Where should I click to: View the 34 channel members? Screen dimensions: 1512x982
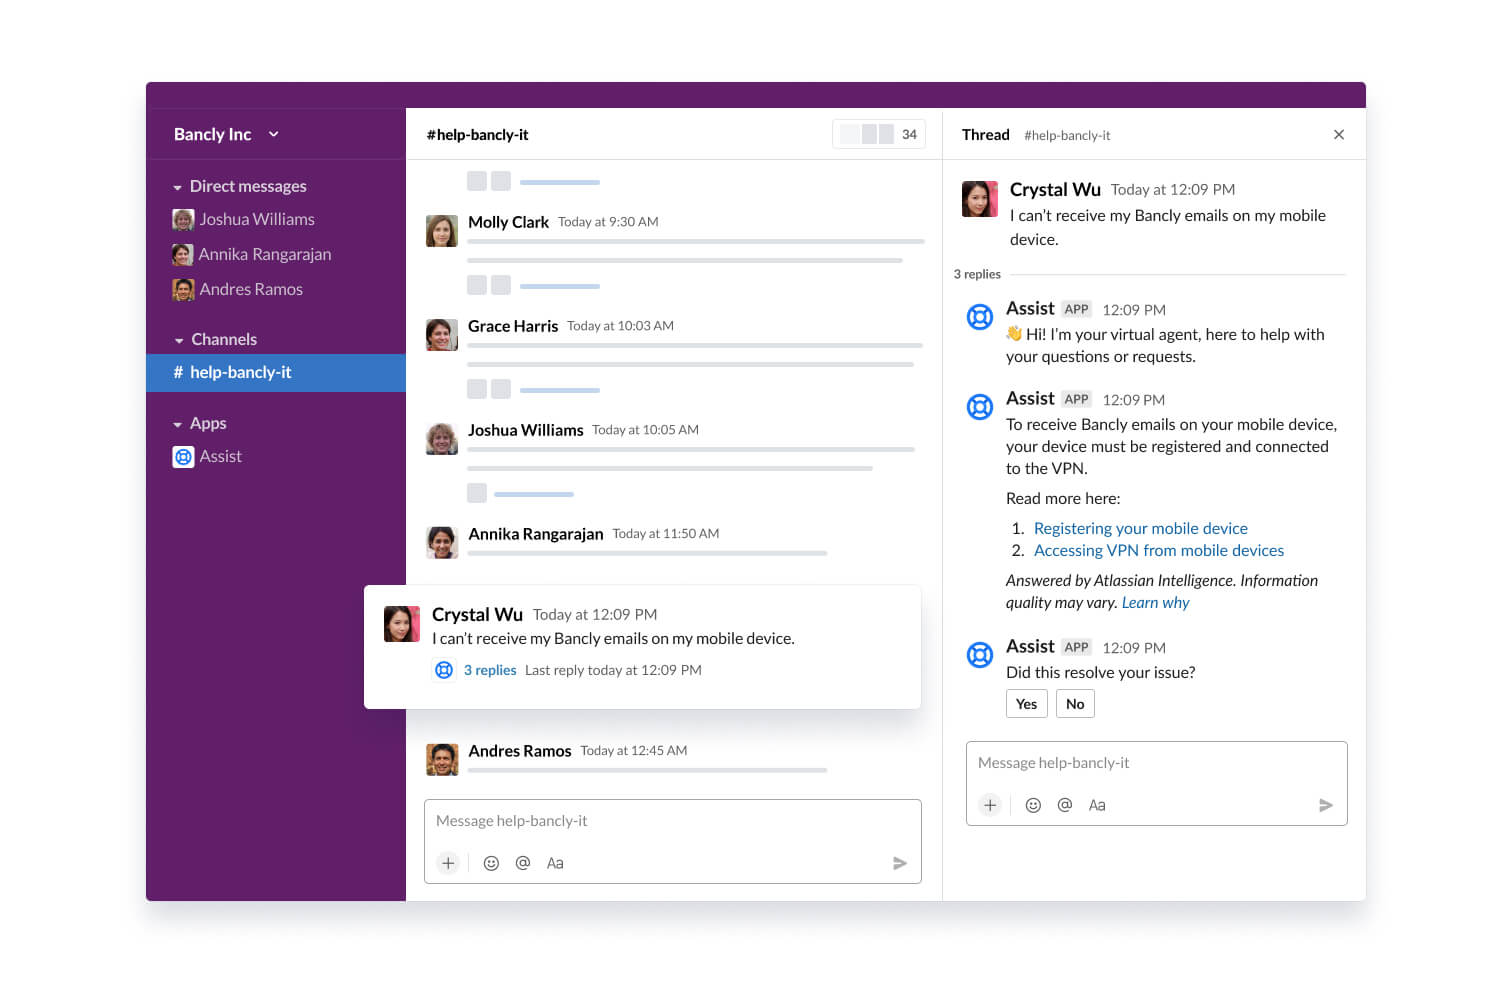(879, 133)
